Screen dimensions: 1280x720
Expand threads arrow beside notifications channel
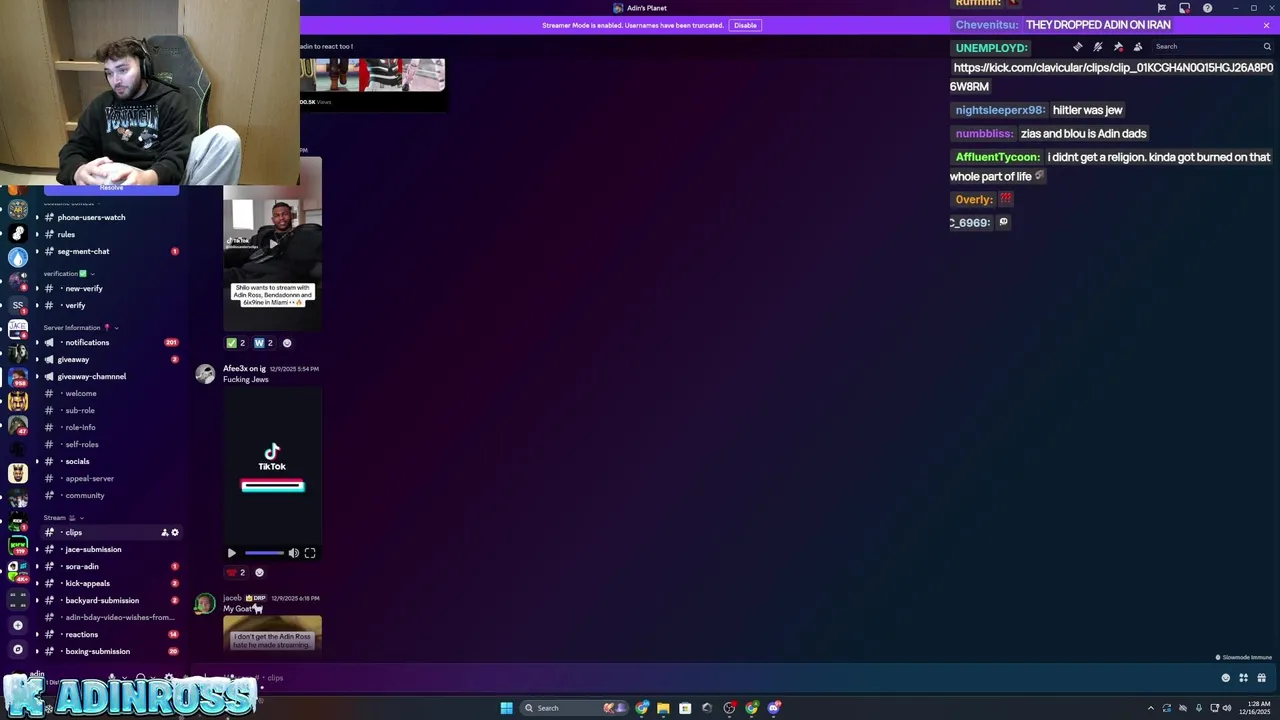tap(37, 342)
